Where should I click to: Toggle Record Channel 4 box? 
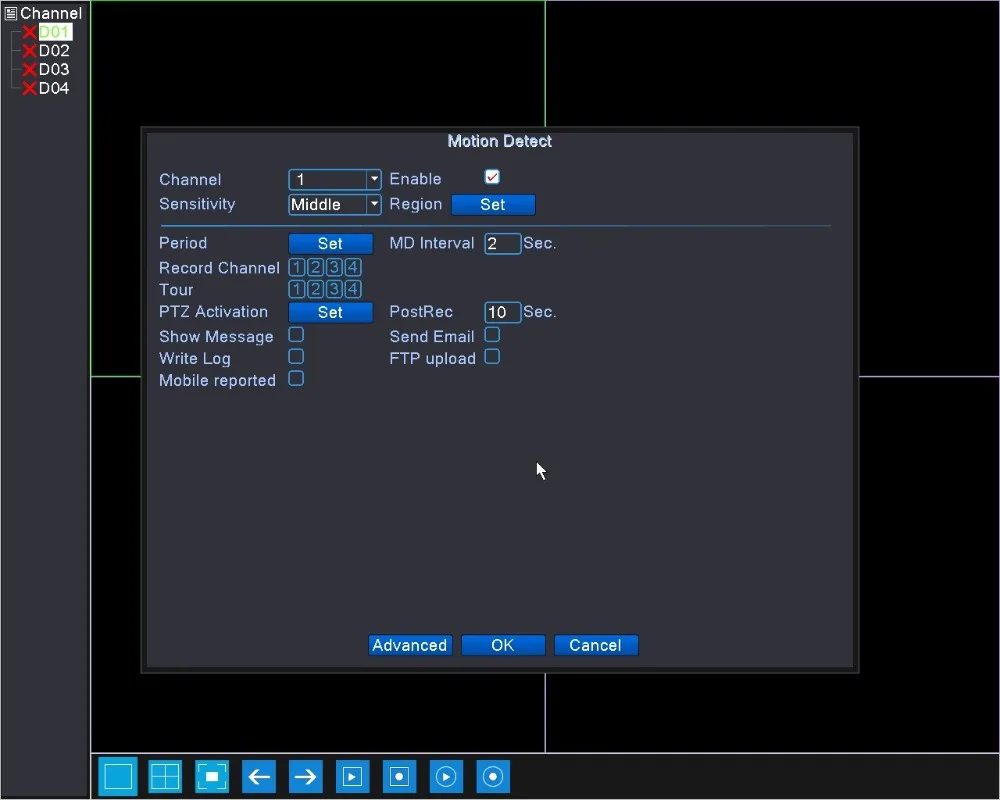(353, 267)
